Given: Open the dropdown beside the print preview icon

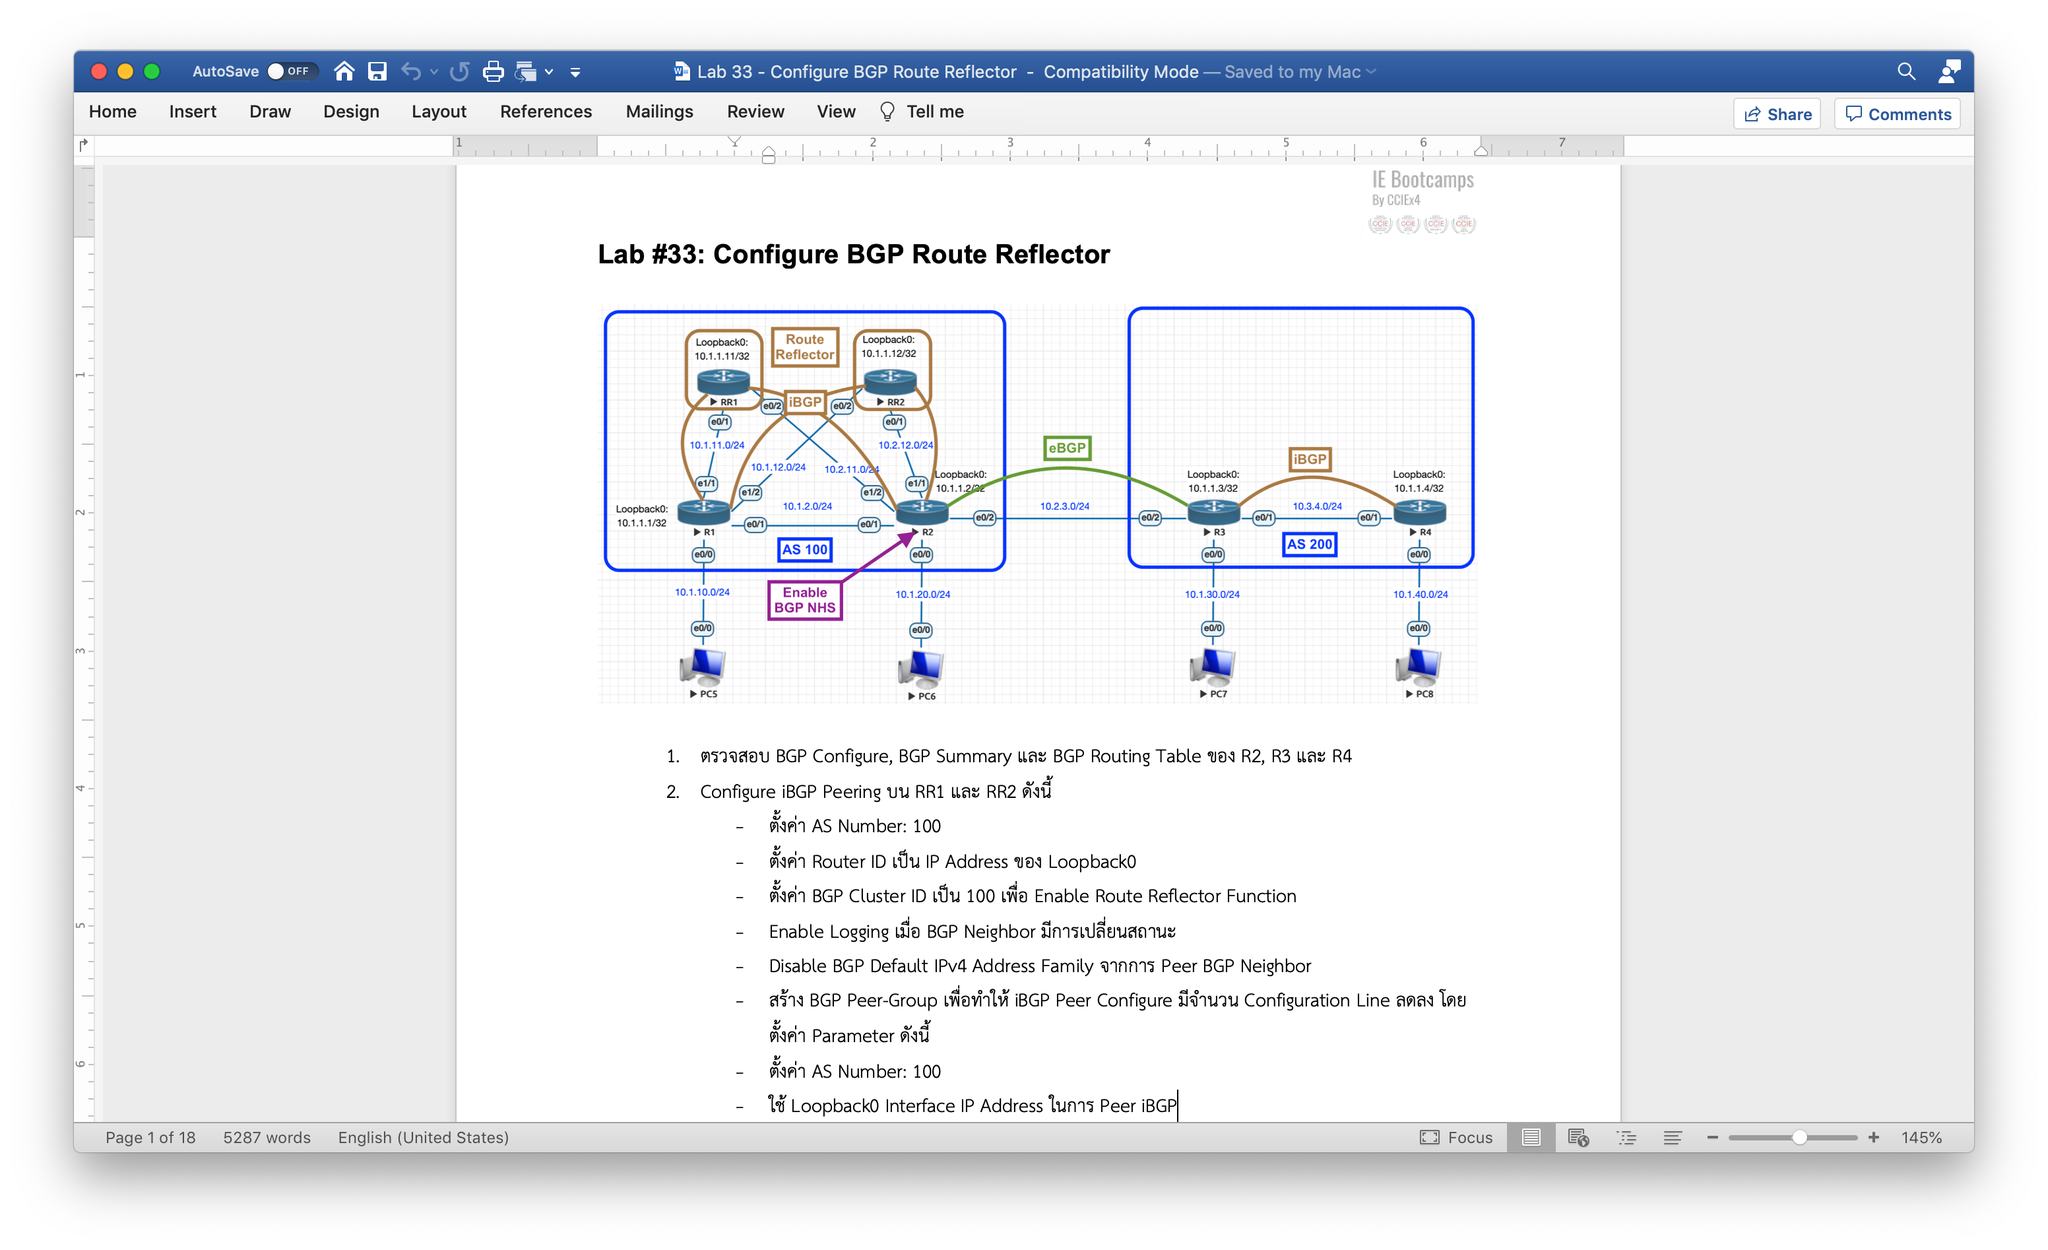Looking at the screenshot, I should coord(549,71).
